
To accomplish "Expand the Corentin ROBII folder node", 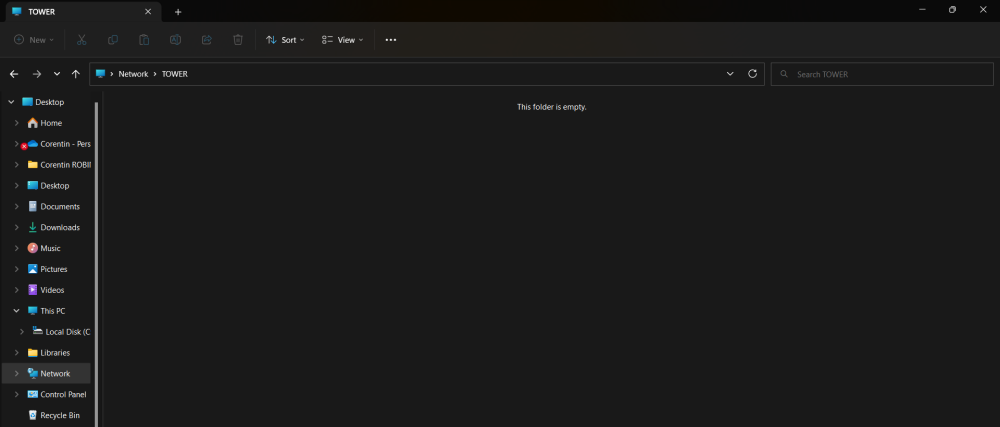I will pos(17,164).
